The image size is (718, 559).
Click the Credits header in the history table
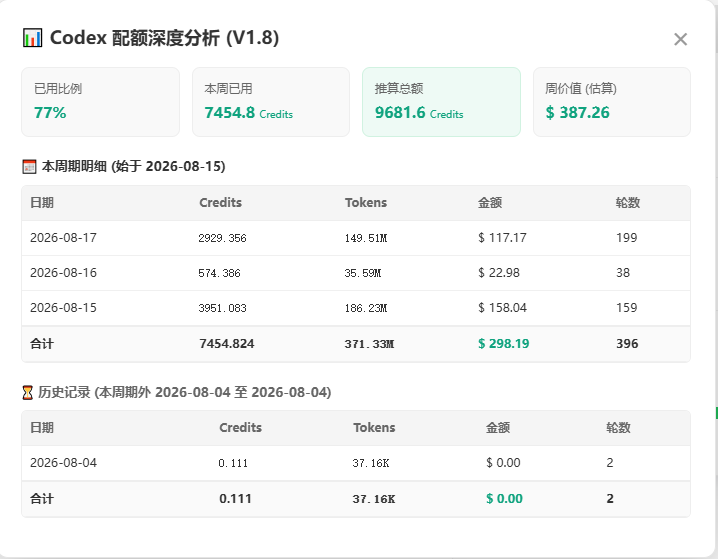(x=240, y=428)
